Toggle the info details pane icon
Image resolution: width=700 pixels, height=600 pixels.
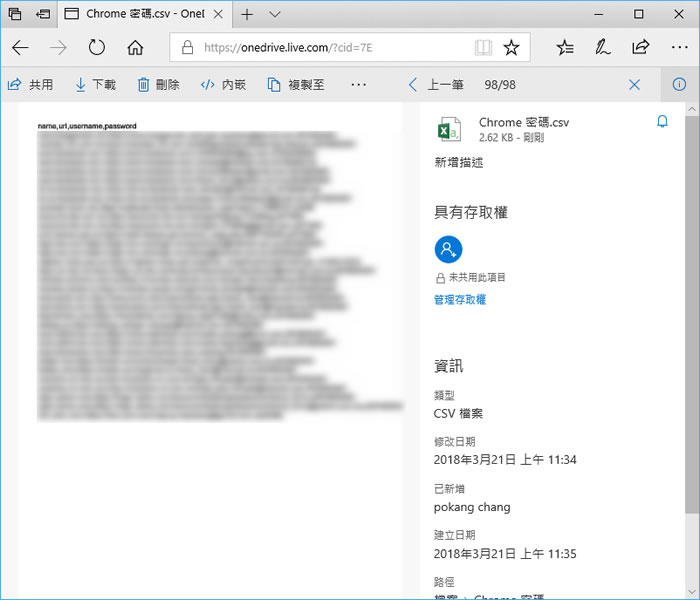click(679, 84)
